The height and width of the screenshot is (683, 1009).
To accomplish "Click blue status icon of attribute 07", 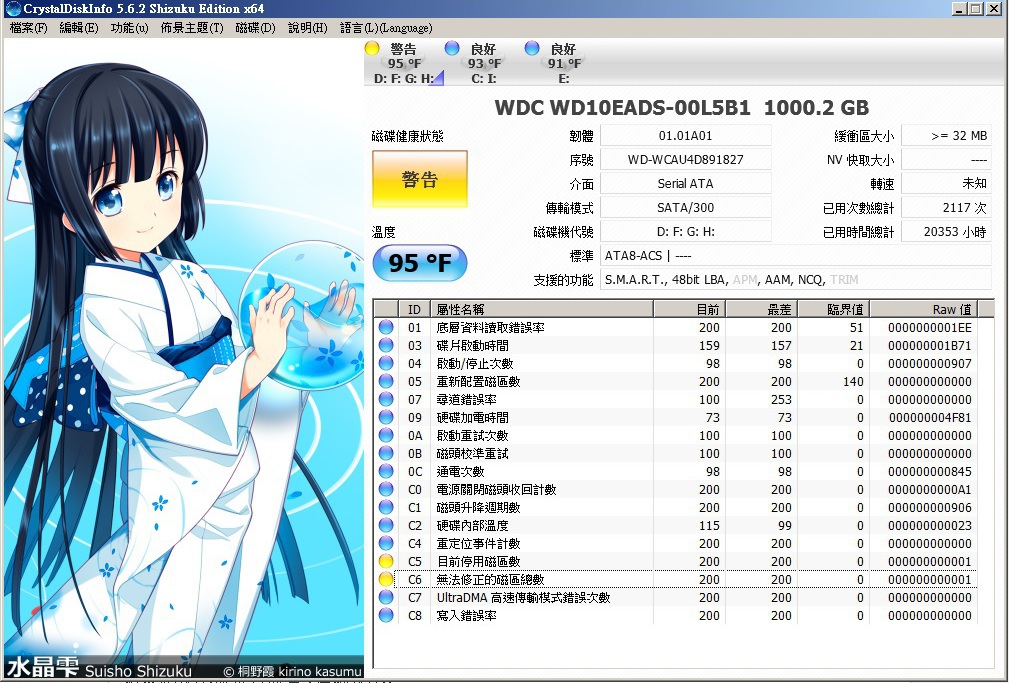I will click(386, 399).
